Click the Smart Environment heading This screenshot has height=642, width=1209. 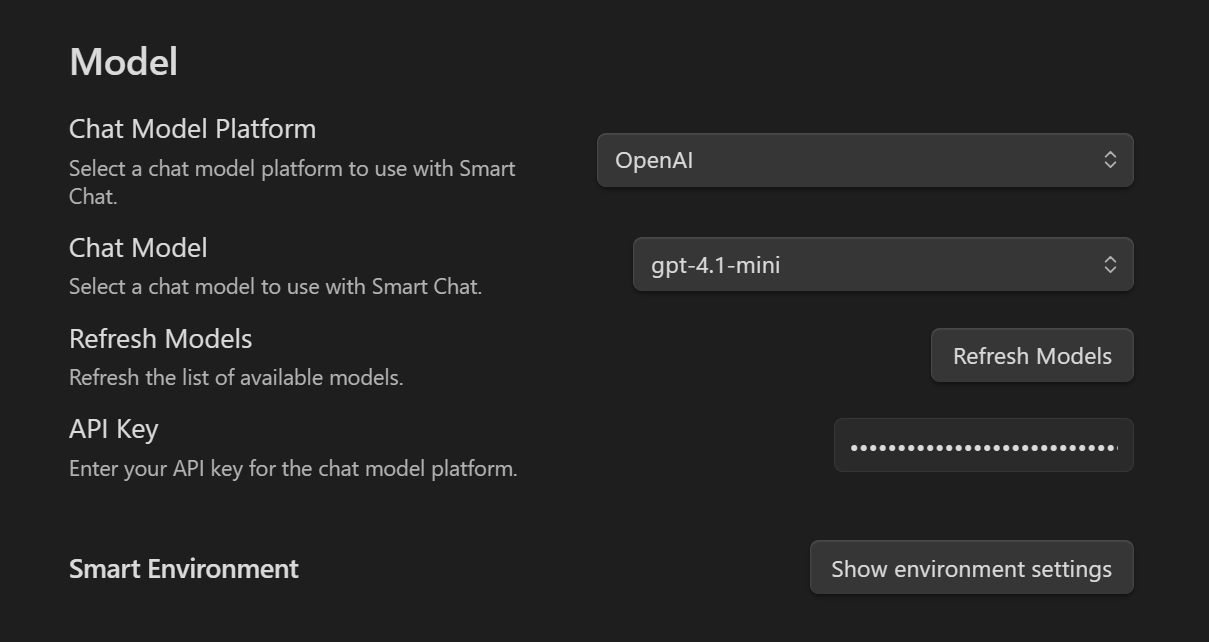(x=184, y=569)
